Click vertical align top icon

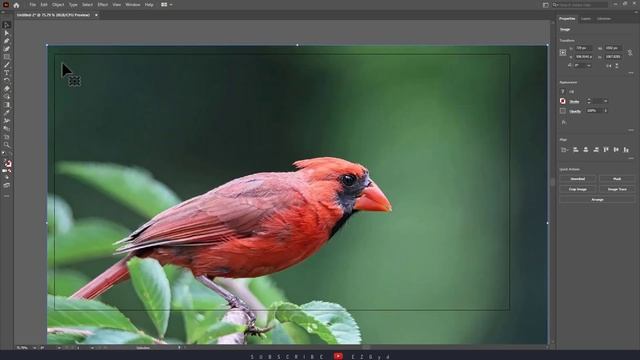pyautogui.click(x=606, y=150)
